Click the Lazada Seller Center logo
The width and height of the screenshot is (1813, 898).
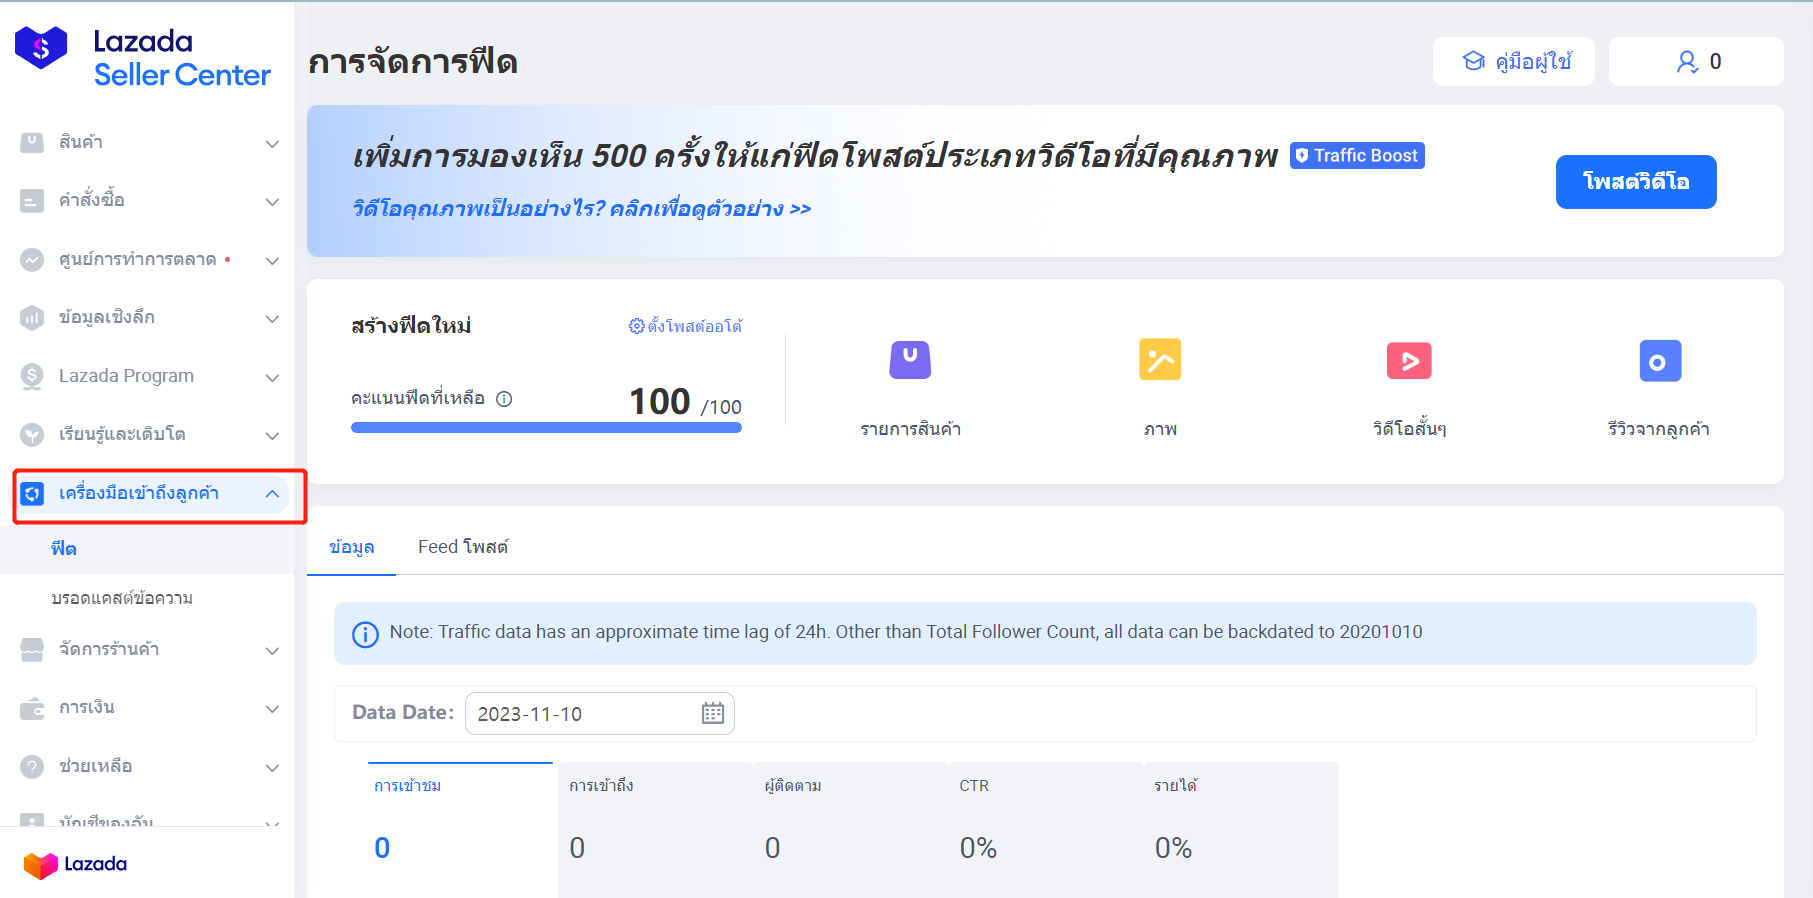coord(143,58)
